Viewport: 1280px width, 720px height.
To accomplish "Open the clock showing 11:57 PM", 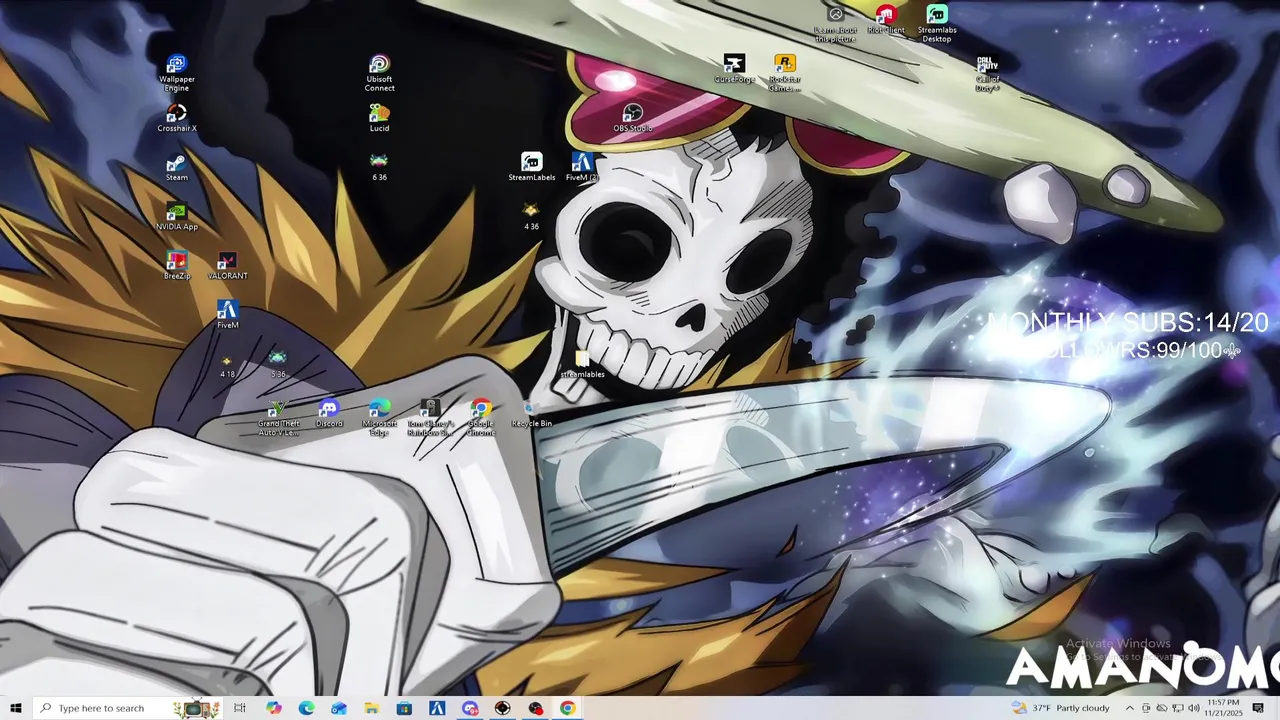I will click(1223, 708).
